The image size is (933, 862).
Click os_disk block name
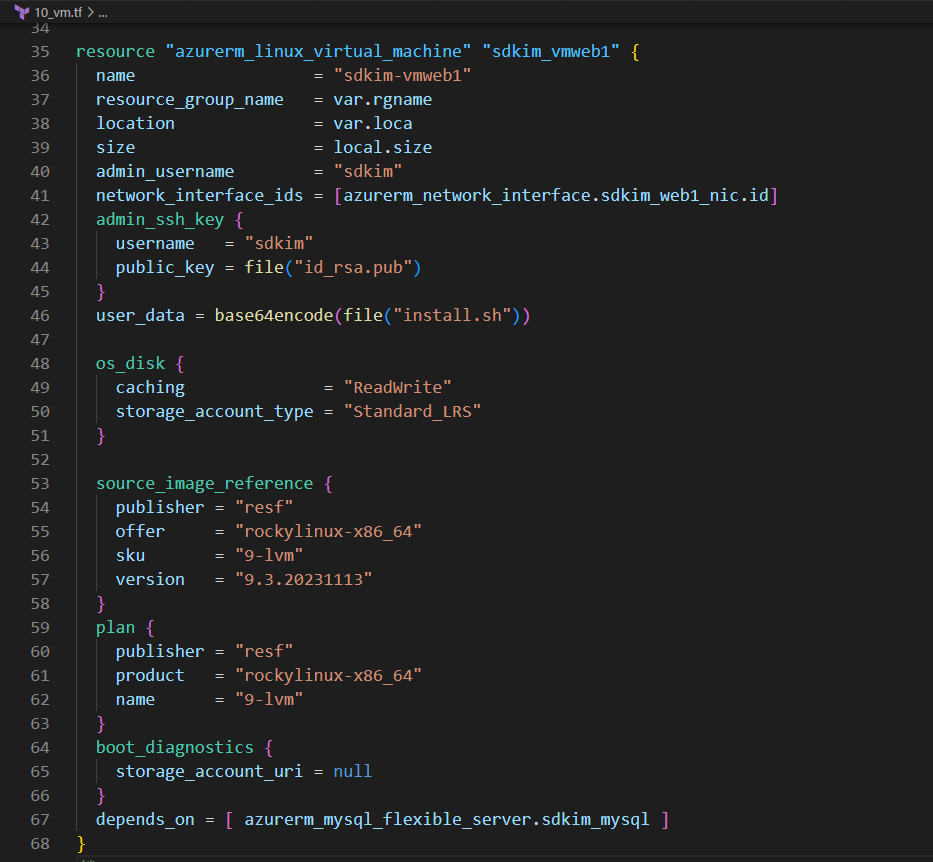(x=130, y=363)
